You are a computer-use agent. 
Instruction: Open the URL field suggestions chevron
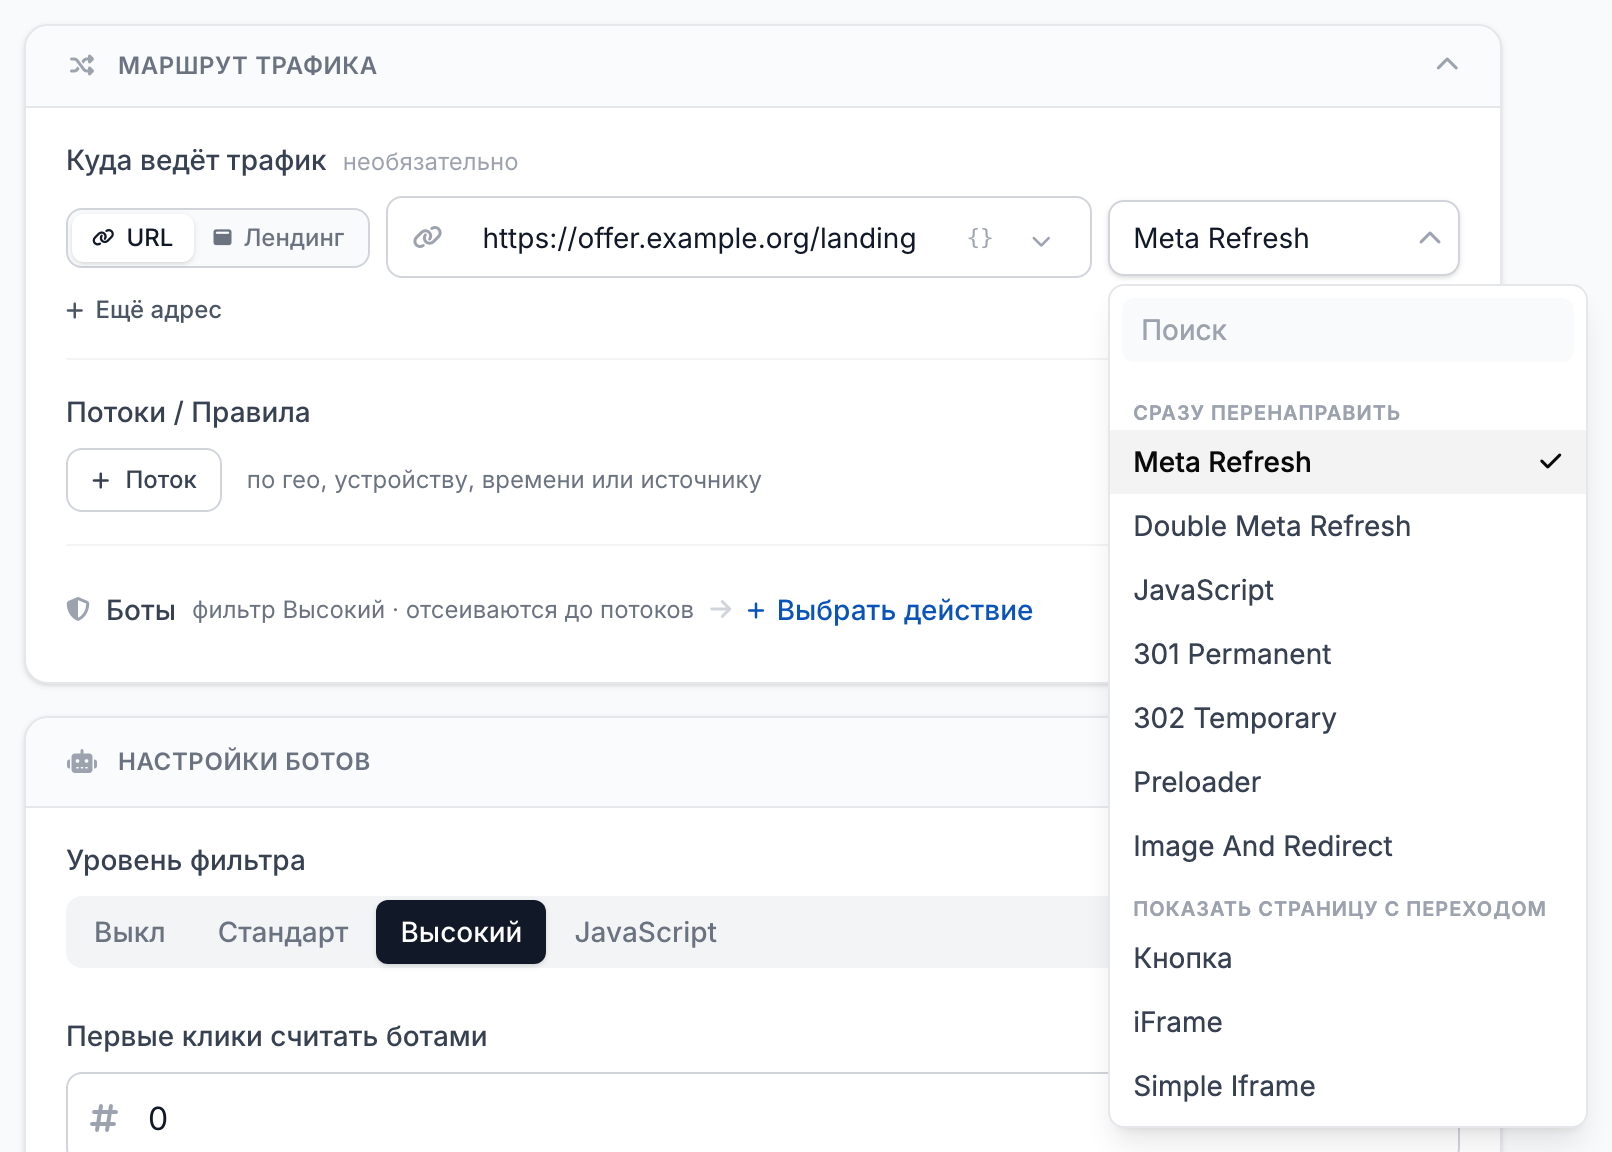point(1041,240)
